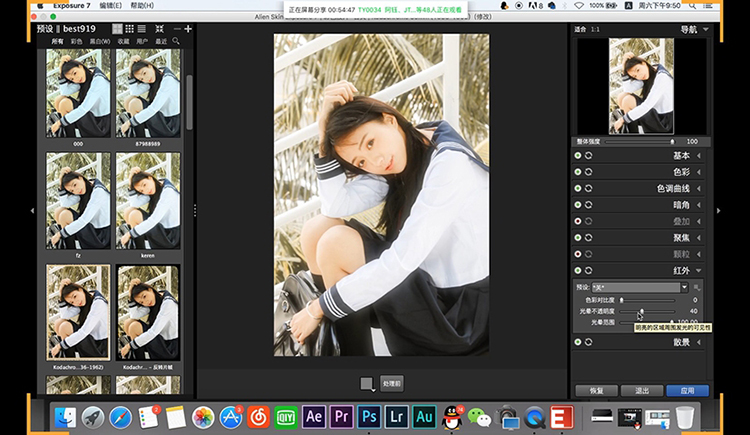Toggle the 基本 panel on/off
This screenshot has height=435, width=750.
(x=578, y=156)
